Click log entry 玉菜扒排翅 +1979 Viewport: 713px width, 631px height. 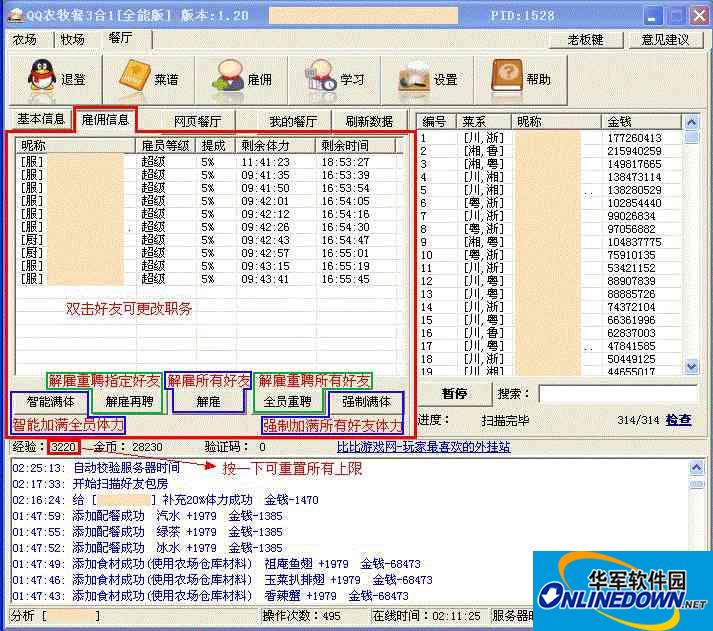click(222, 580)
